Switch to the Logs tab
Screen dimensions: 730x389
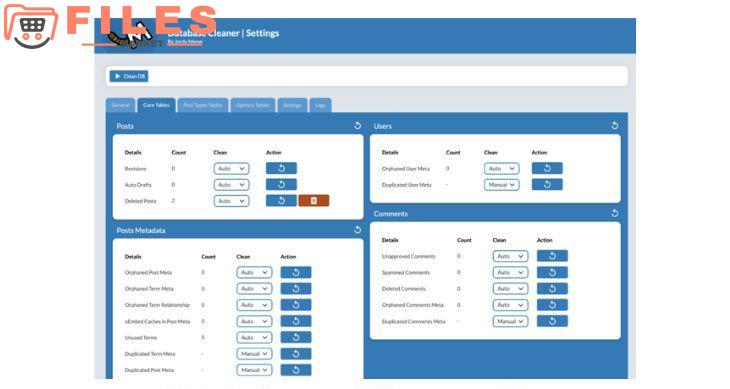point(320,105)
